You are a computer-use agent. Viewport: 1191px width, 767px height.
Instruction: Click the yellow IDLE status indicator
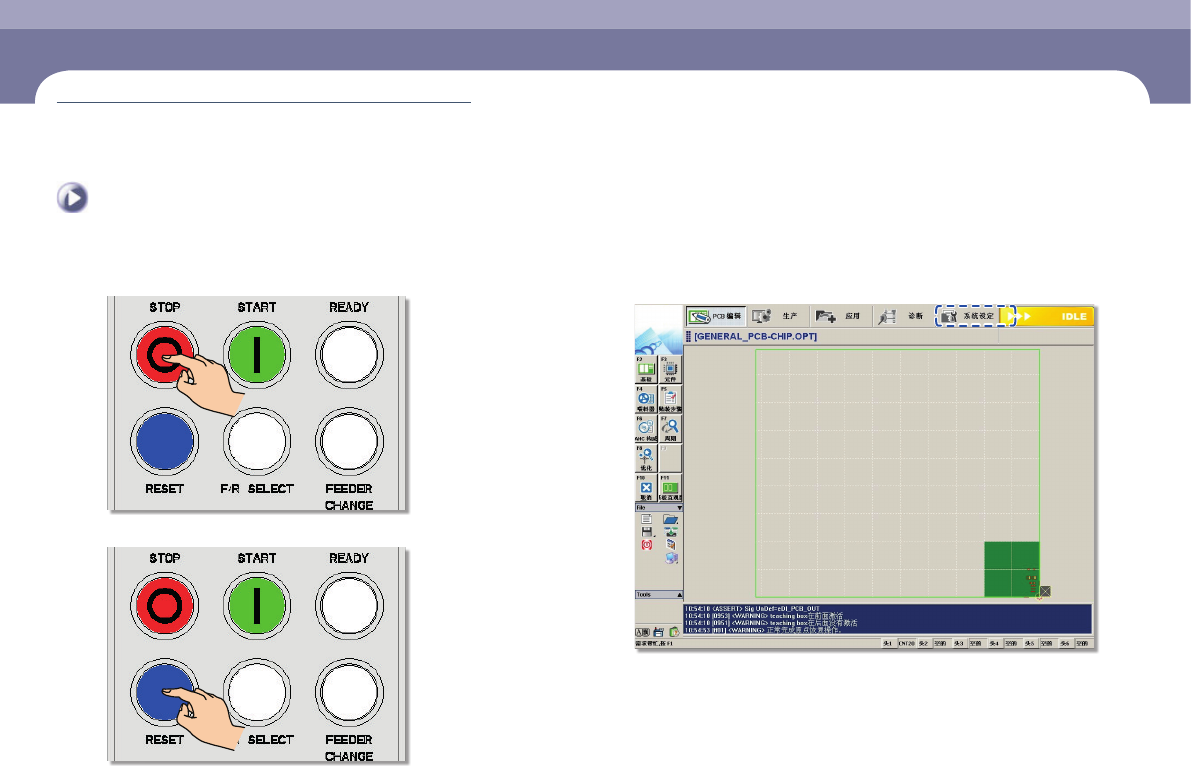click(1049, 316)
